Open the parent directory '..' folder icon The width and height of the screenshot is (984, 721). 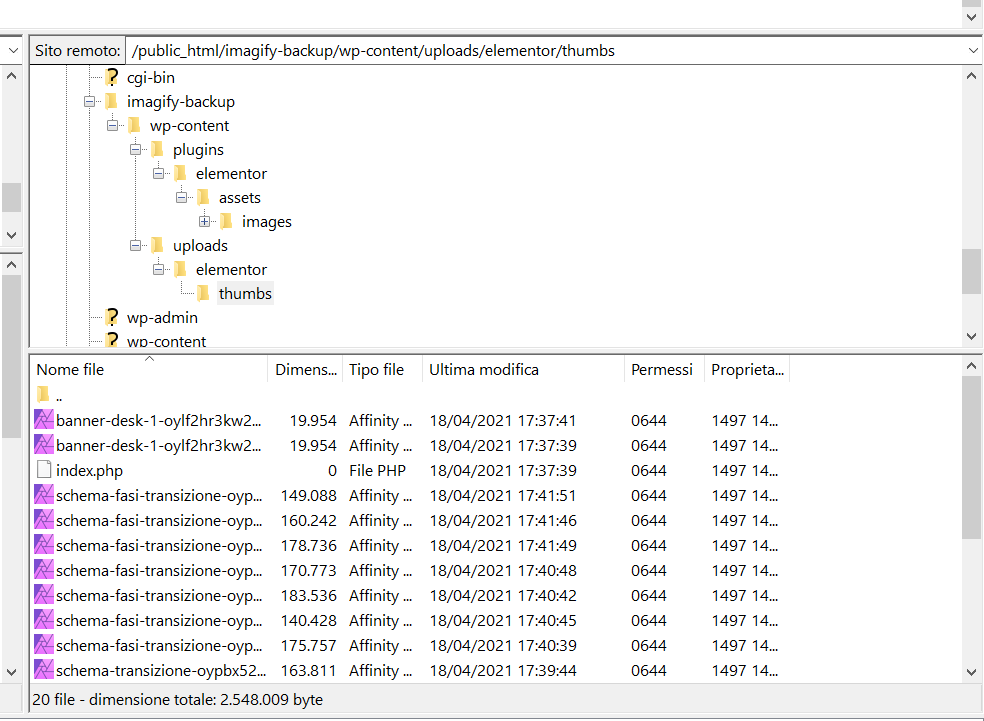43,395
